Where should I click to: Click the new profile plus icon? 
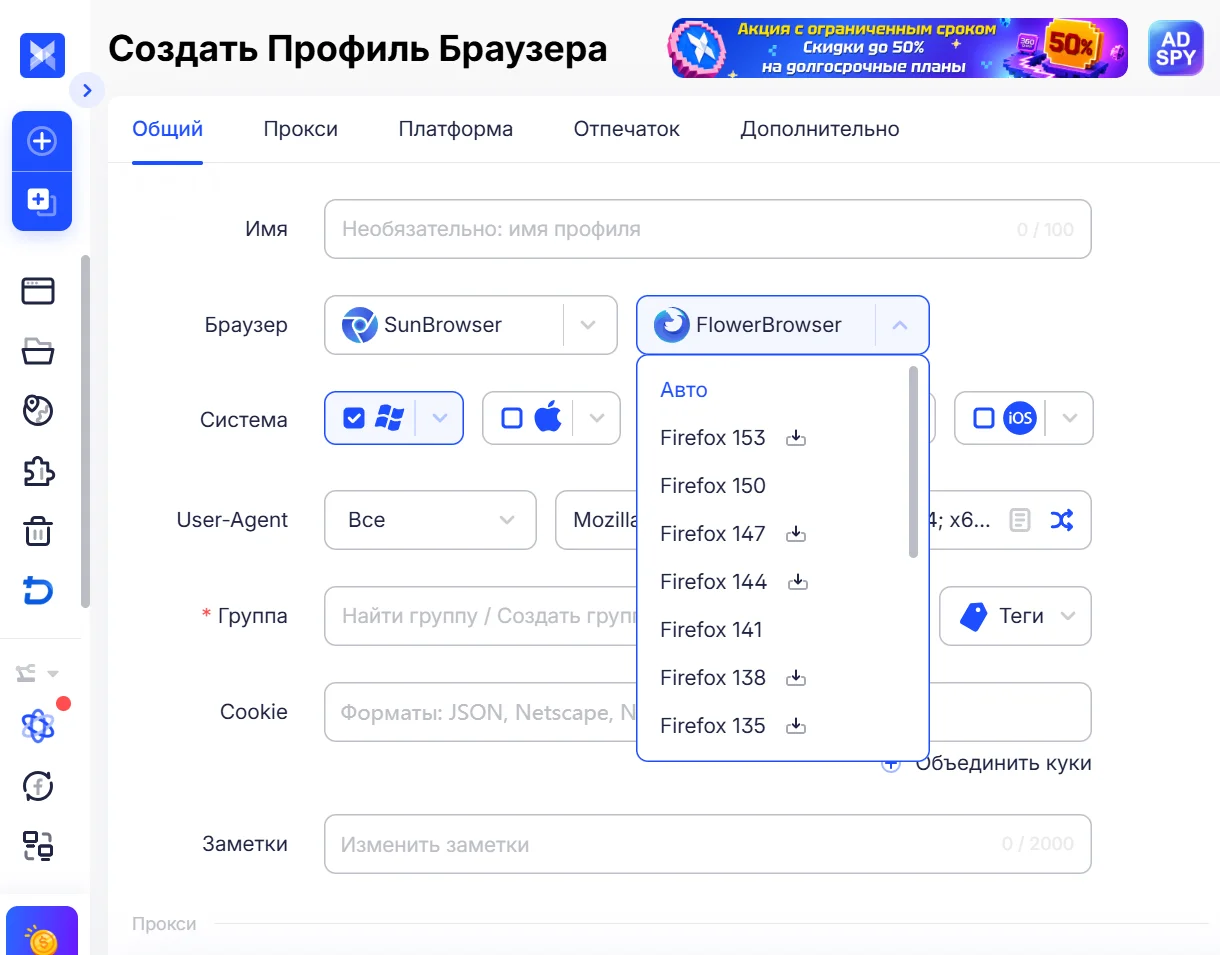coord(42,141)
